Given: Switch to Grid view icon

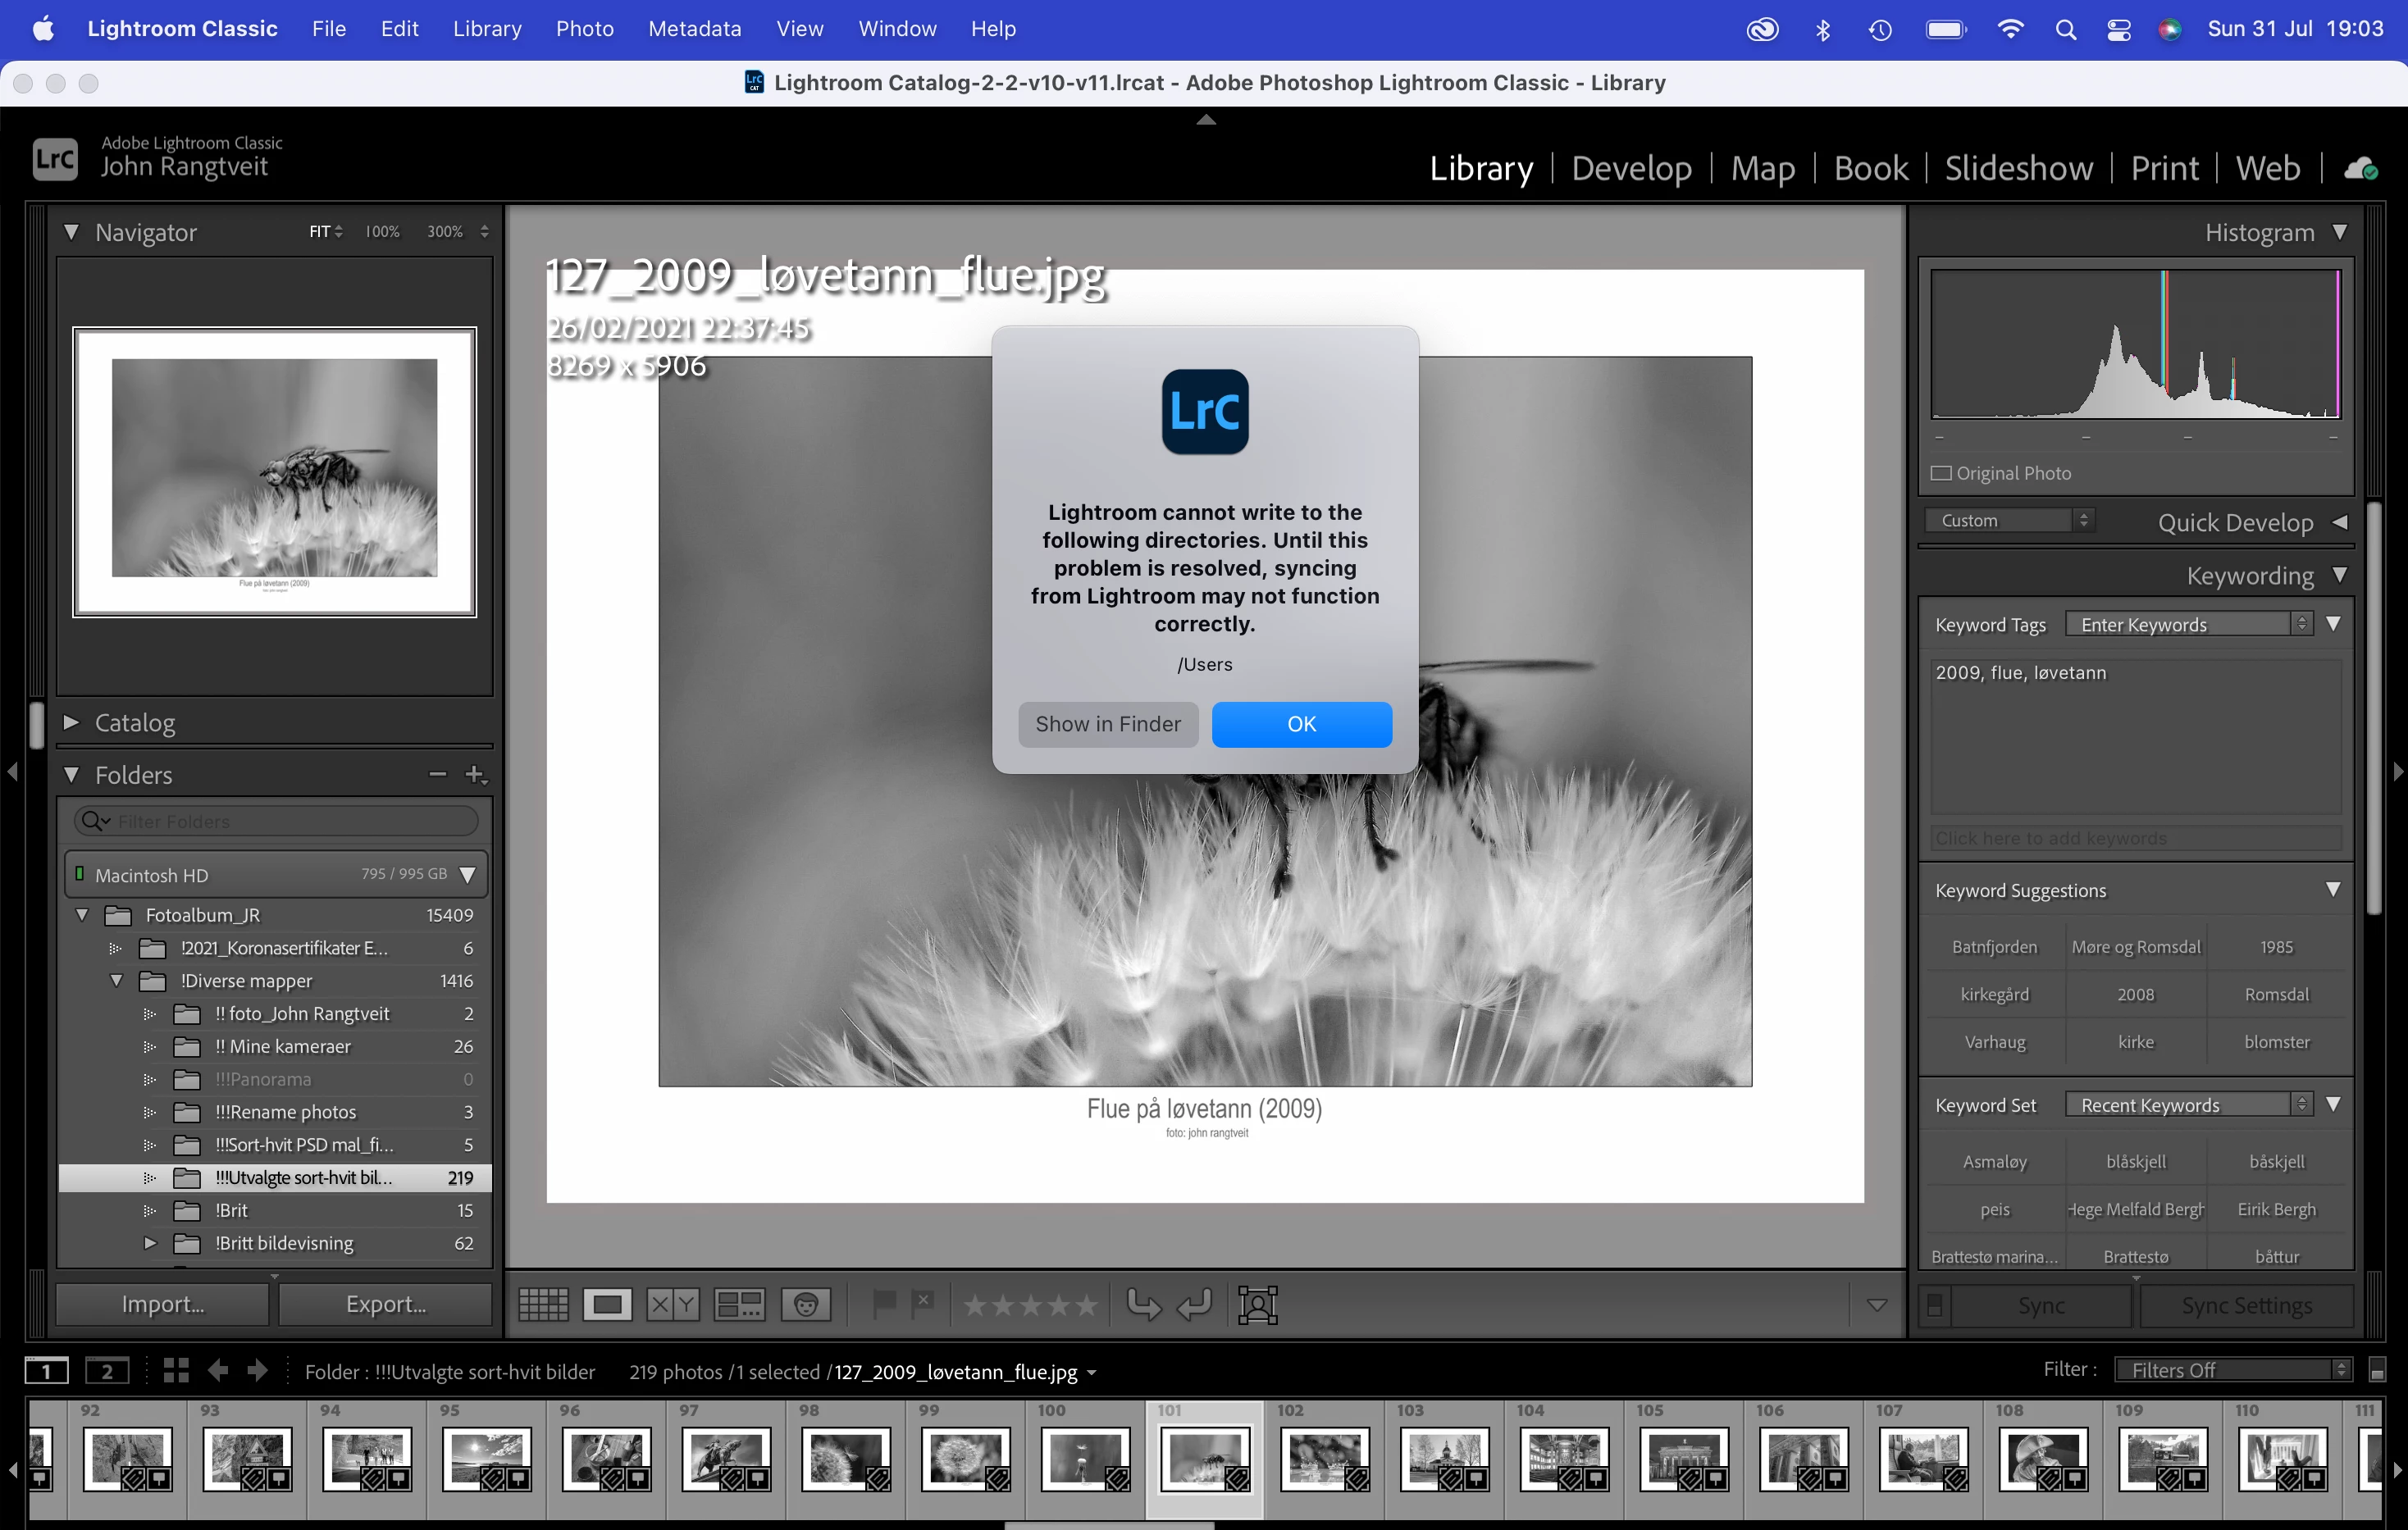Looking at the screenshot, I should [x=543, y=1304].
